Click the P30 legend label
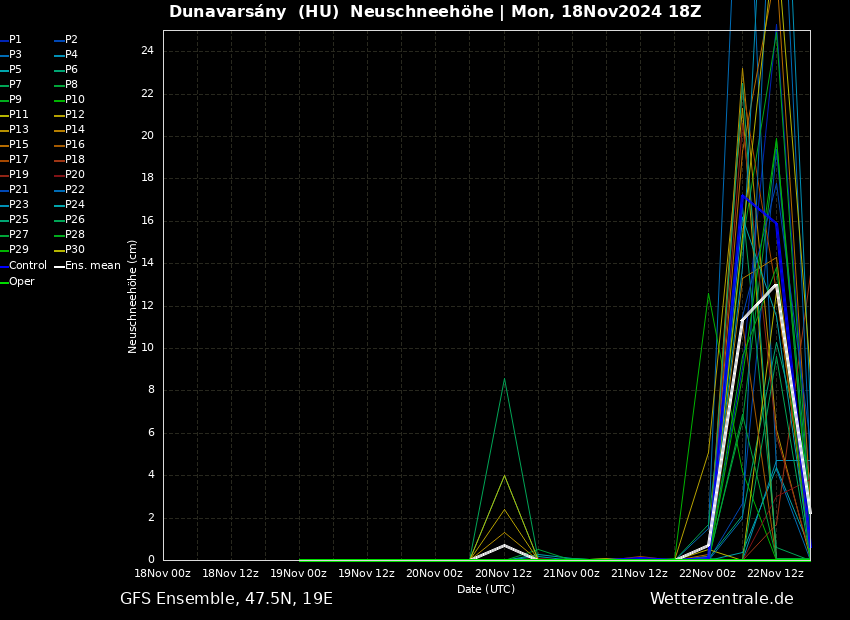Viewport: 850px width, 620px height. click(x=74, y=250)
